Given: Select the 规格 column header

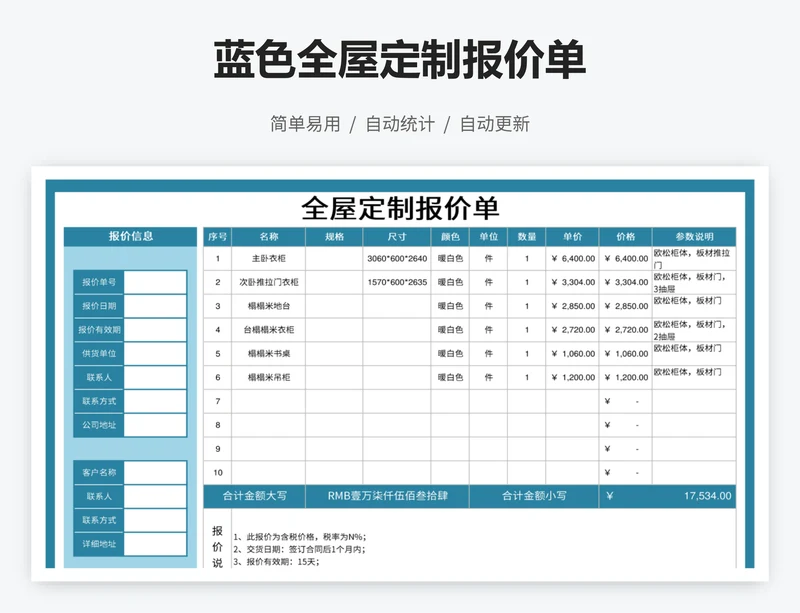Looking at the screenshot, I should [334, 237].
